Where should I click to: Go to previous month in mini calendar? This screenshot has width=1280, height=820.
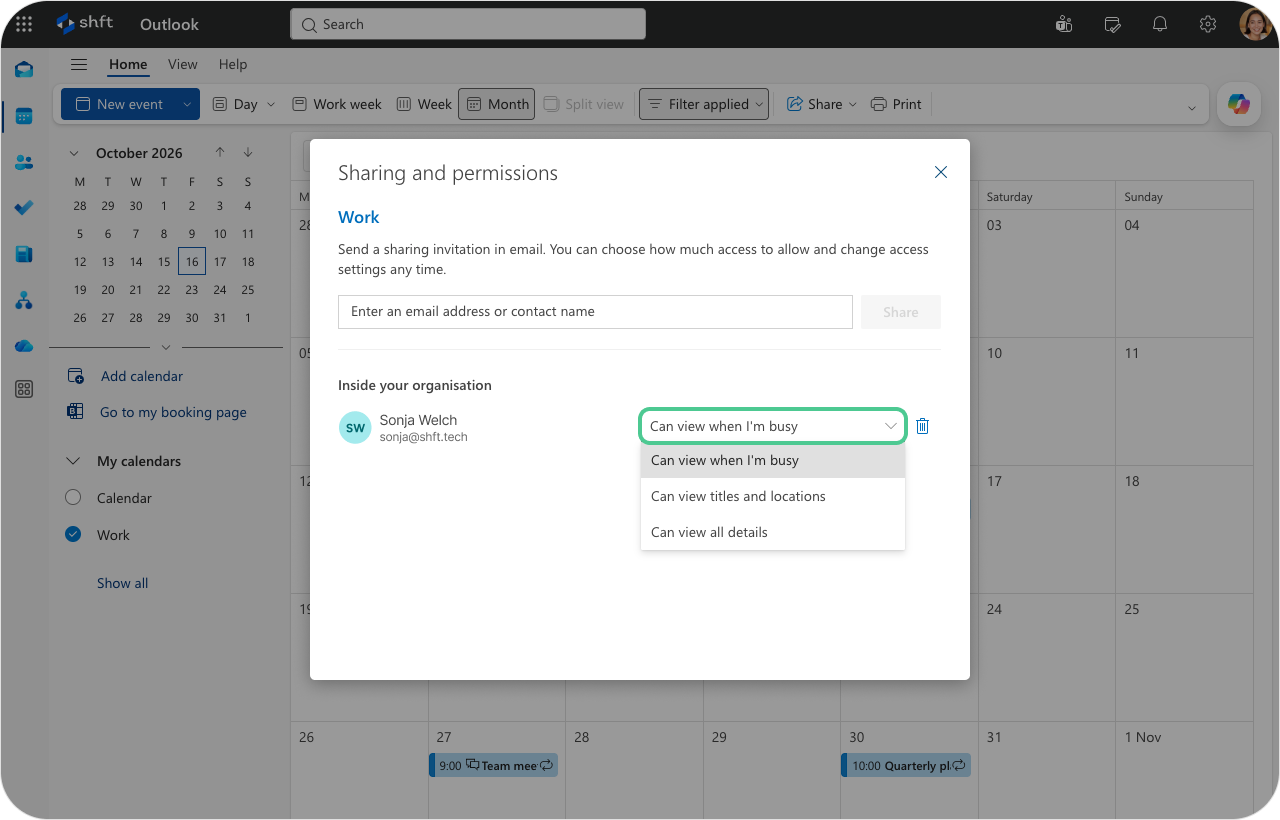pos(220,153)
